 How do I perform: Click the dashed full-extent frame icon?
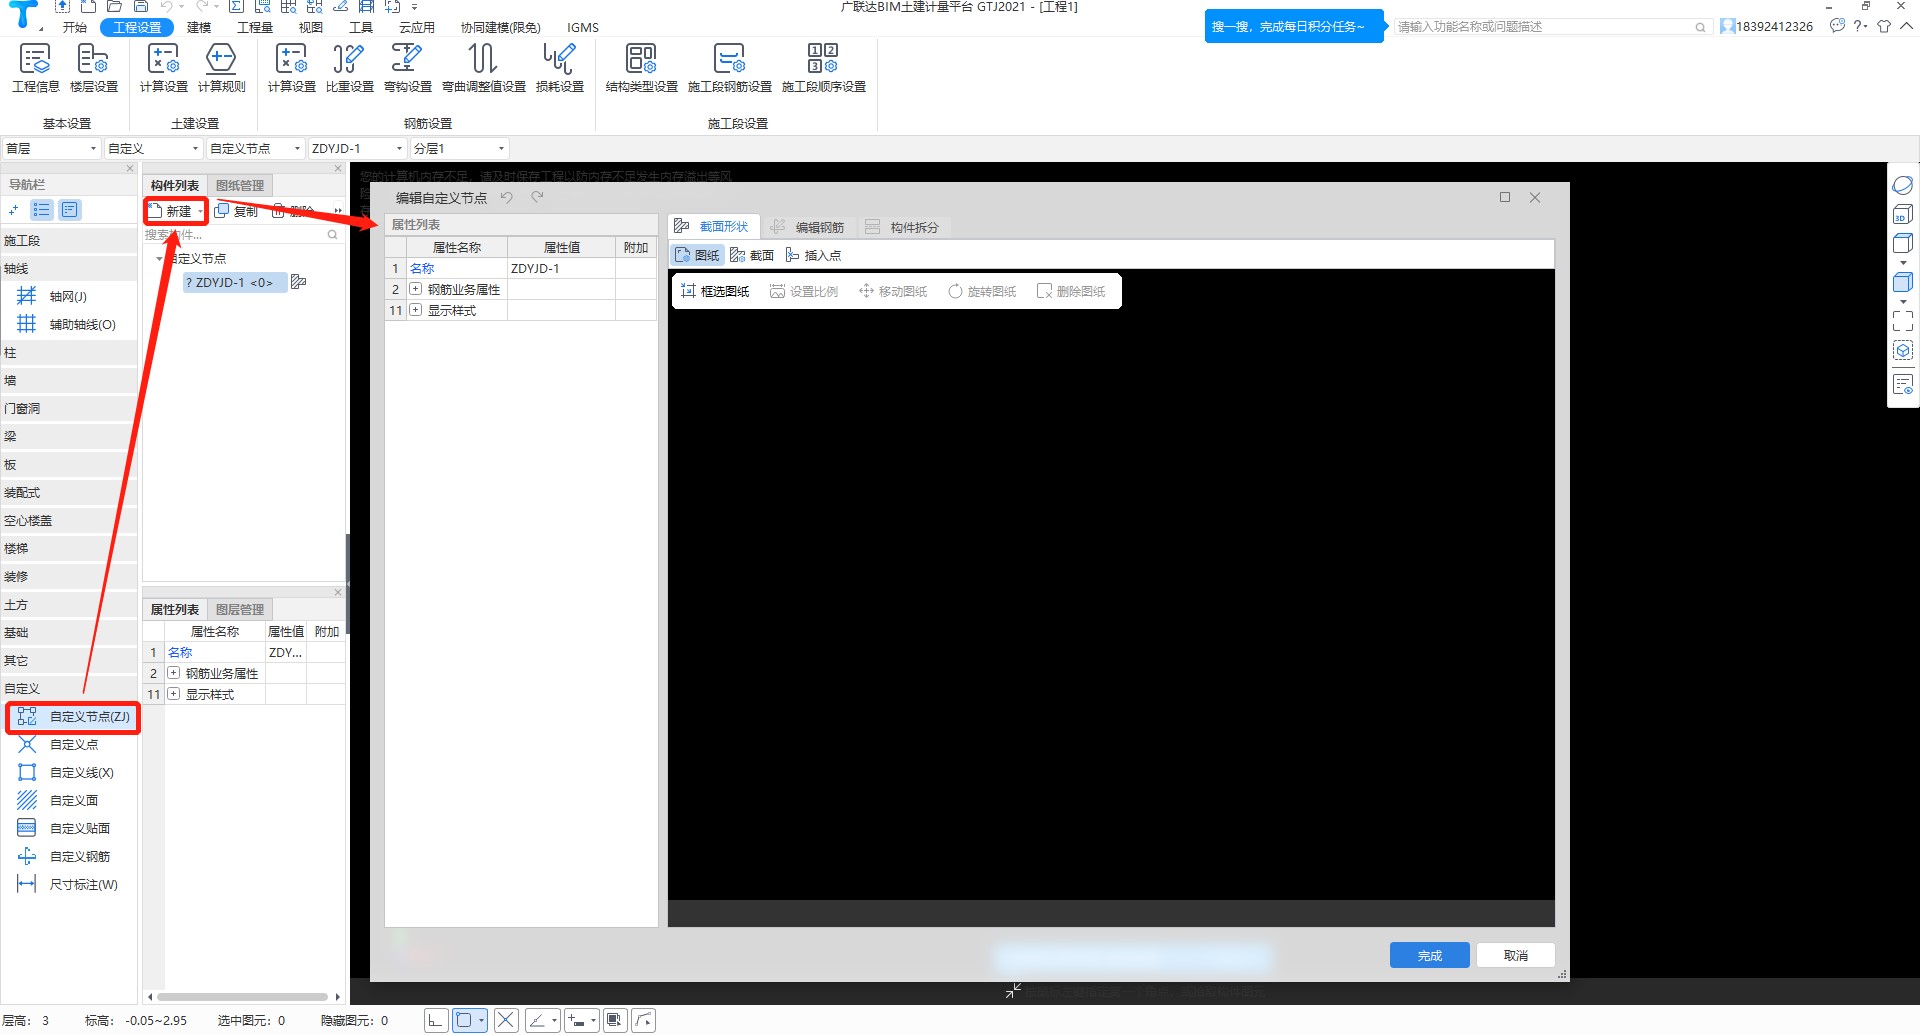point(1903,320)
